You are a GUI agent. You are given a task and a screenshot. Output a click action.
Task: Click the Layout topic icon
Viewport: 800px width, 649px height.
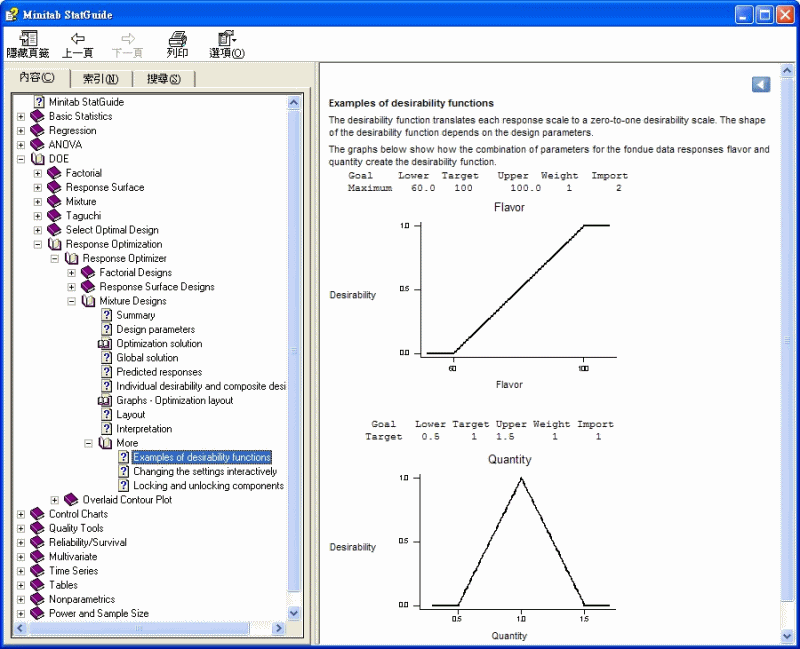106,414
